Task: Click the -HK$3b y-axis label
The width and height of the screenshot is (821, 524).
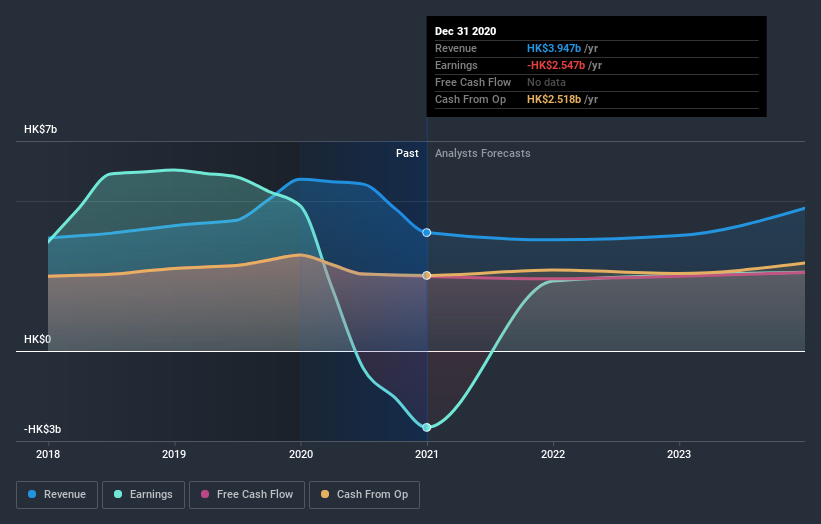Action: click(x=42, y=429)
